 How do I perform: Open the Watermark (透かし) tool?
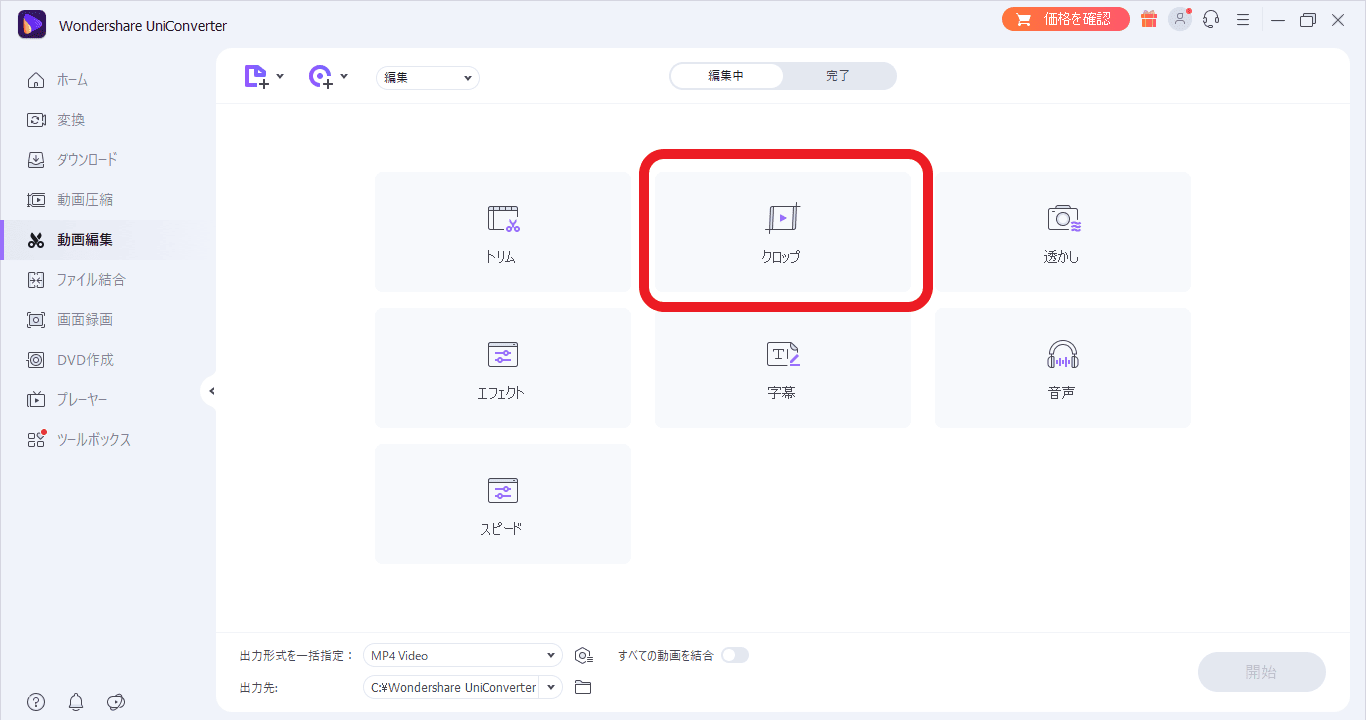pos(1062,232)
